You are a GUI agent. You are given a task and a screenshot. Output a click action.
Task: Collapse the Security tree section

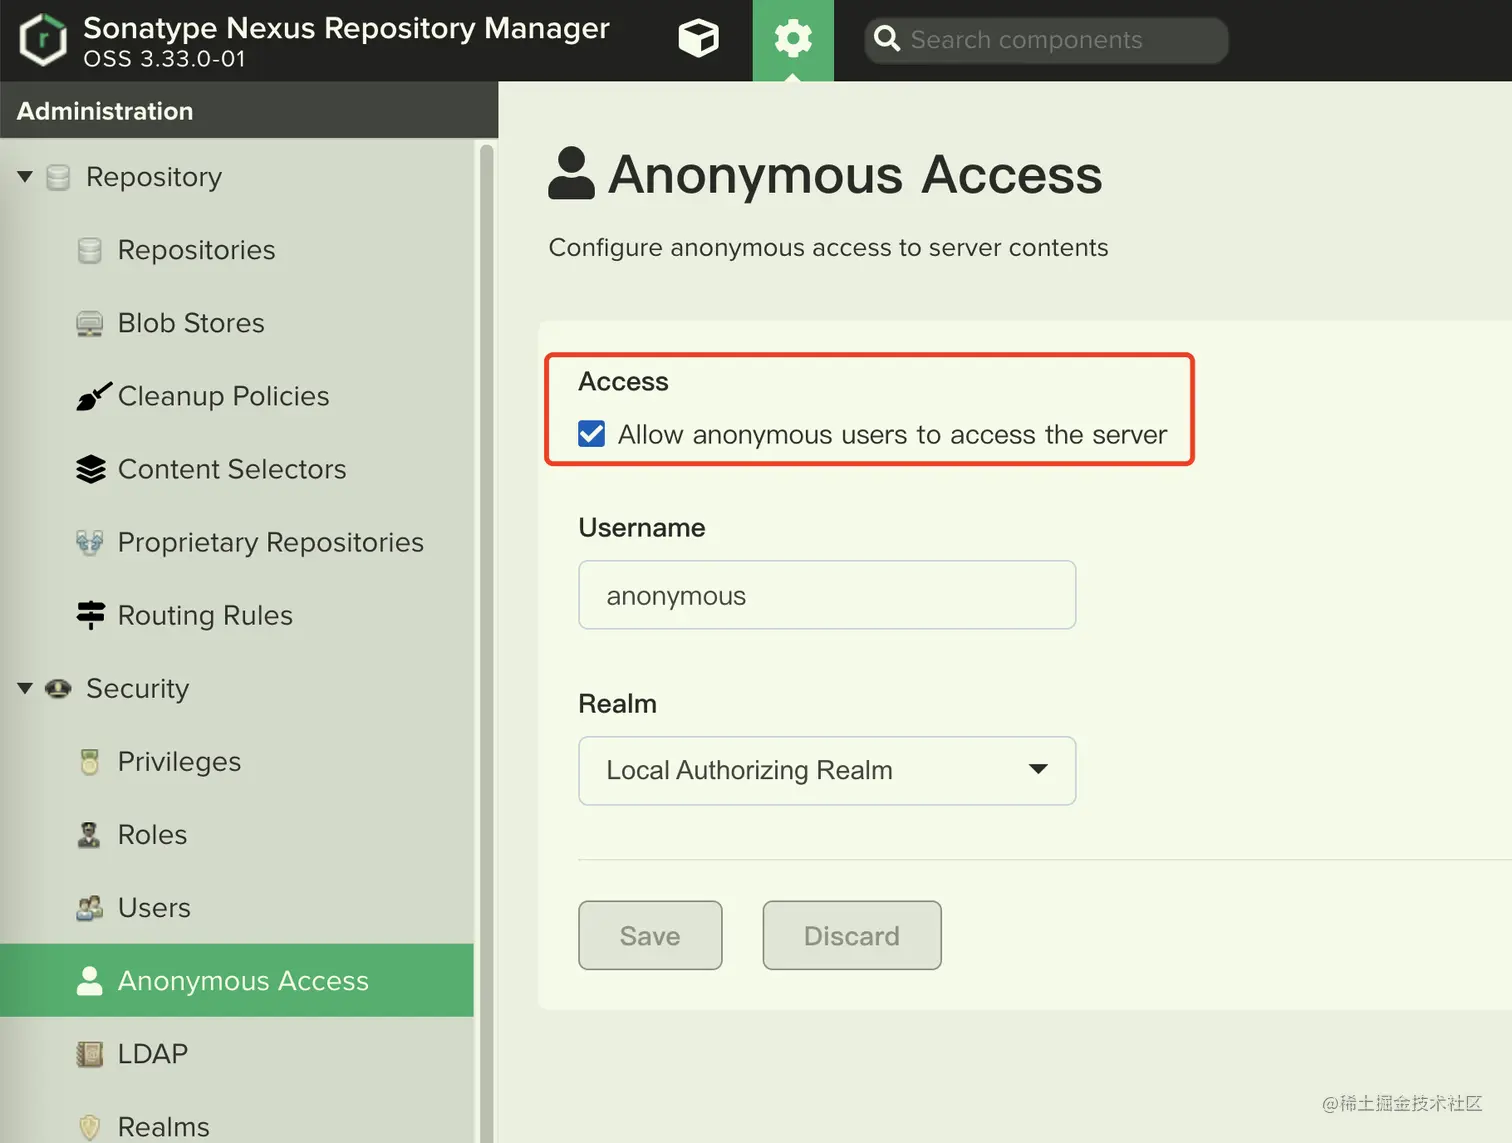(x=25, y=688)
